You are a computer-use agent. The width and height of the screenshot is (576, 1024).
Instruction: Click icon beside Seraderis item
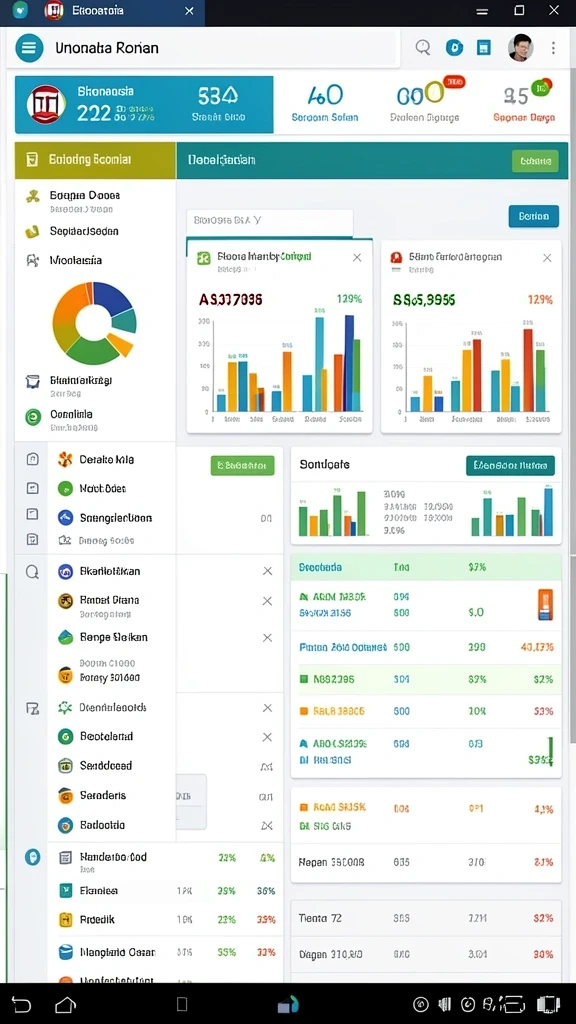tap(65, 796)
